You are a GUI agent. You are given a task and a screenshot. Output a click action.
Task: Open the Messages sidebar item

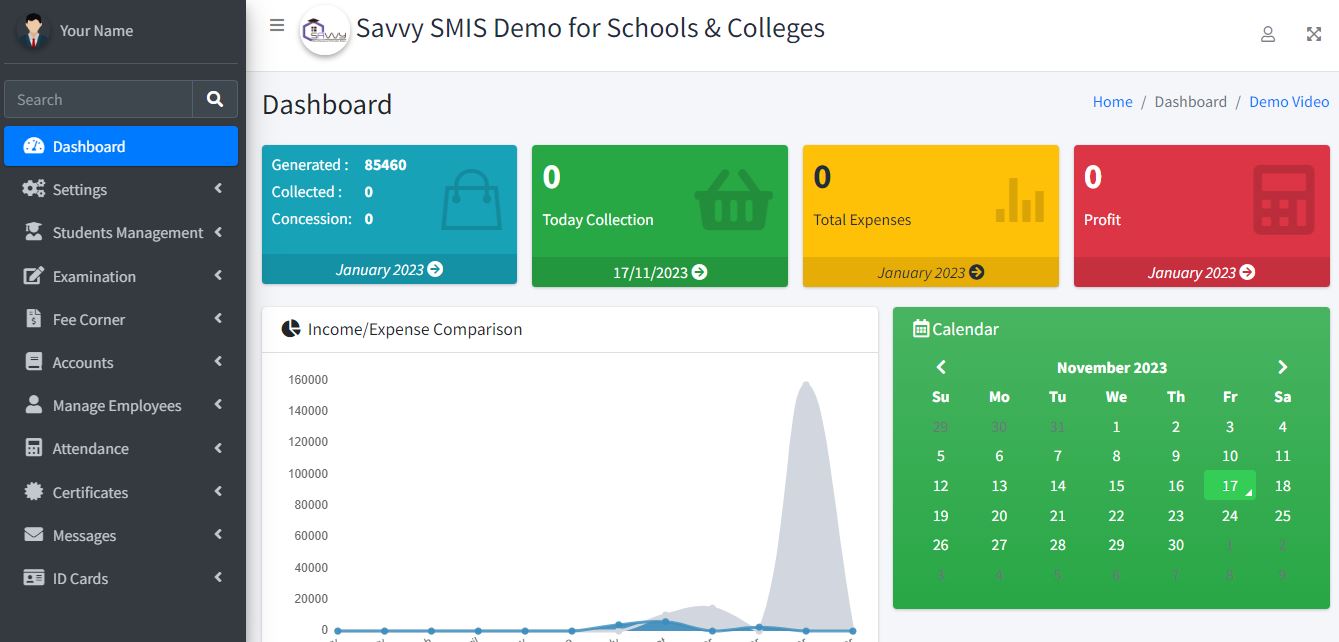point(121,535)
